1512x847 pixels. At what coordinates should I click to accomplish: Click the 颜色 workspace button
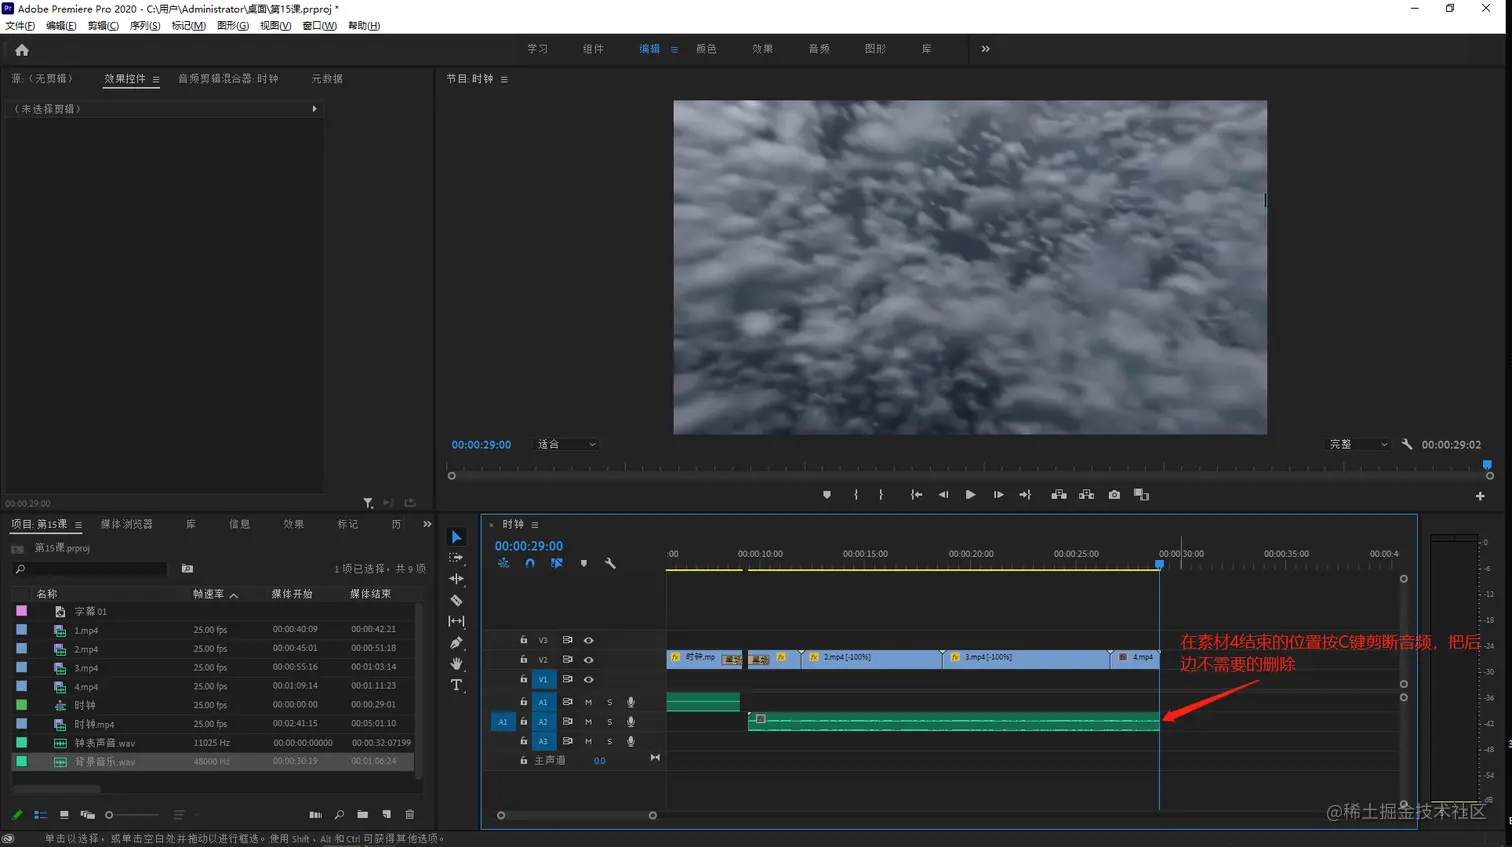click(x=706, y=49)
